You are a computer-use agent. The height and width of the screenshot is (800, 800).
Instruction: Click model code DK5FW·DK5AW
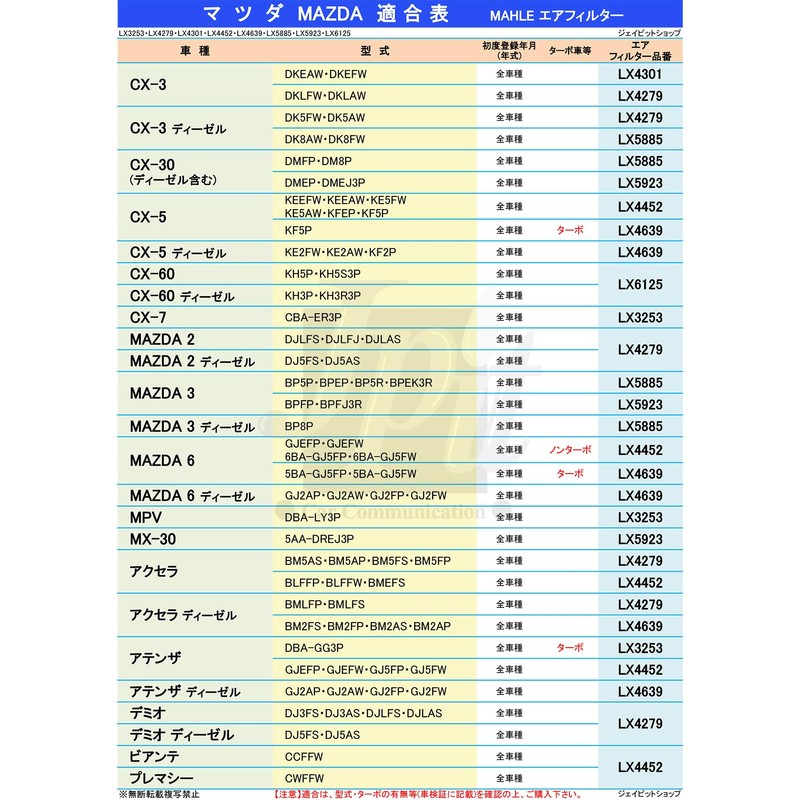pyautogui.click(x=324, y=117)
